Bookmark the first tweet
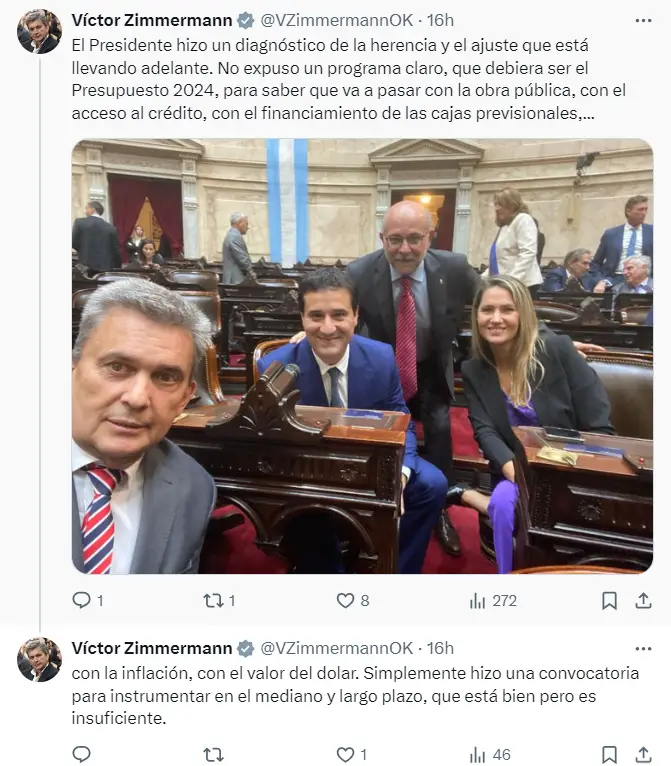Viewport: 671px width, 766px height. (609, 600)
